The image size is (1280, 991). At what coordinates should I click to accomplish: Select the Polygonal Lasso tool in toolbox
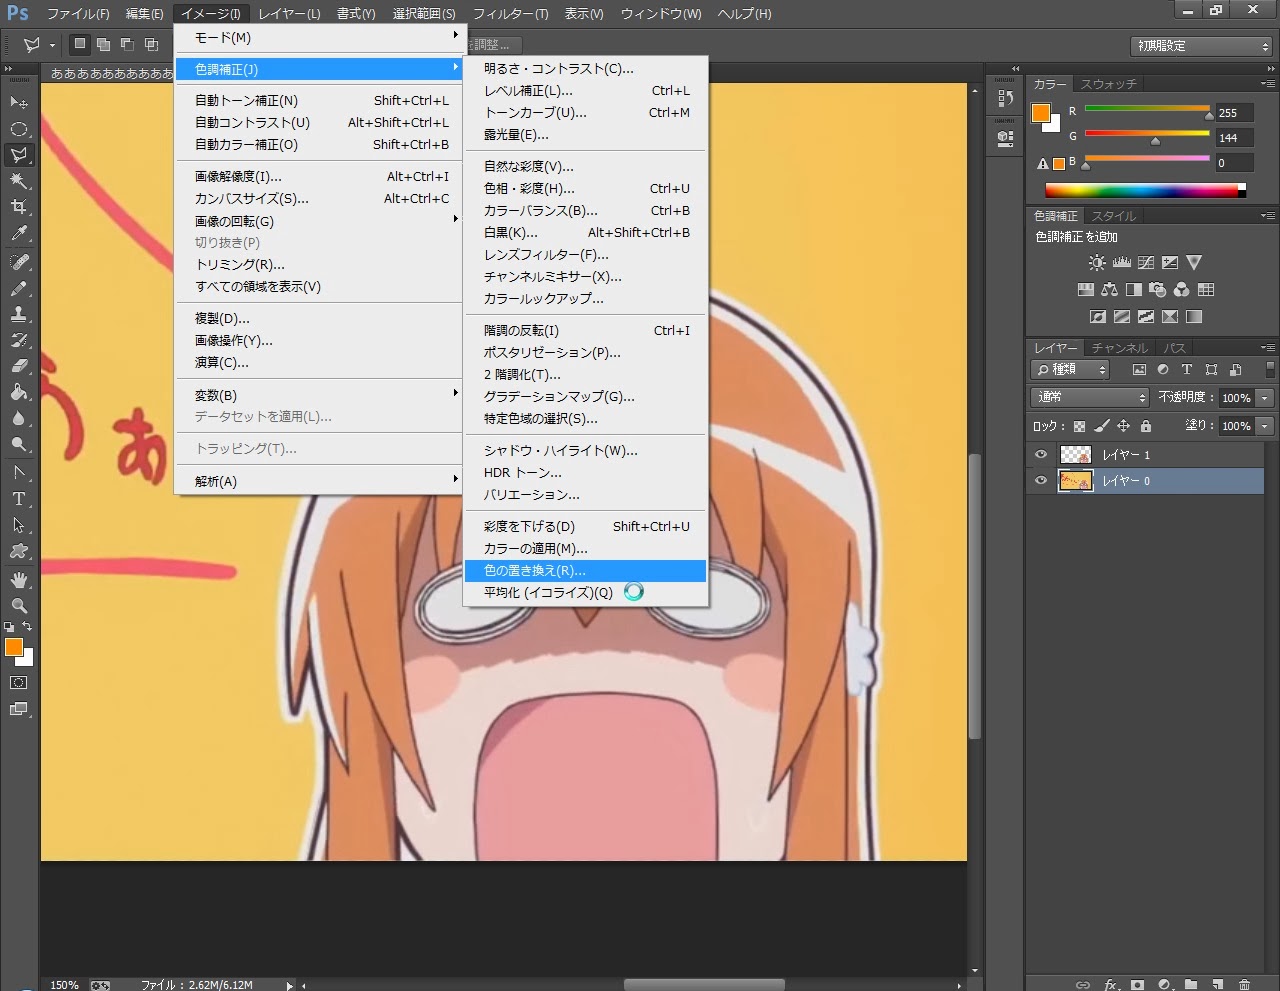tap(19, 154)
